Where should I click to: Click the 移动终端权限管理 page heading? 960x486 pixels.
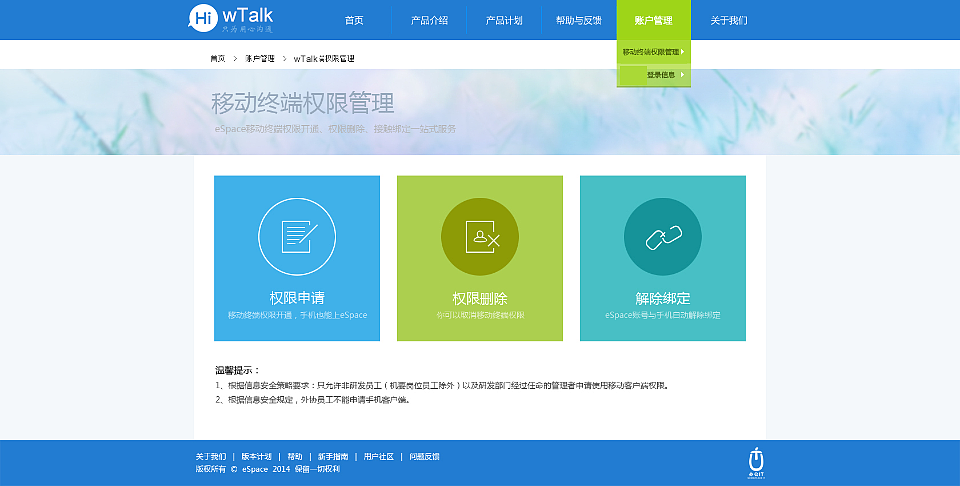coord(302,103)
